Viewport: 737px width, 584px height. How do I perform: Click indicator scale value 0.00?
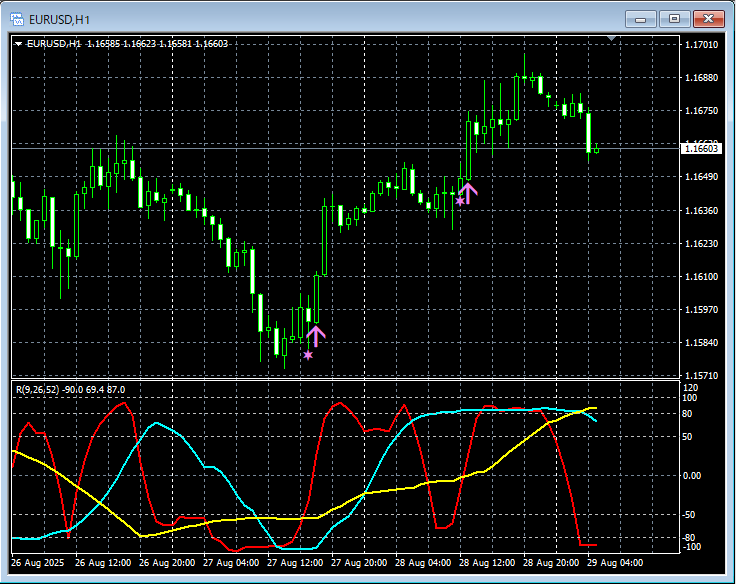click(x=692, y=476)
